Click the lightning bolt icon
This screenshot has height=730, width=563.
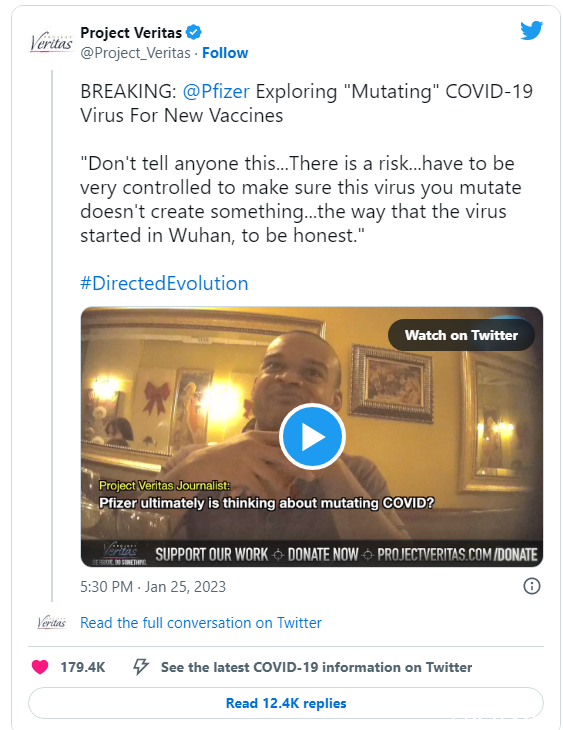(x=141, y=667)
